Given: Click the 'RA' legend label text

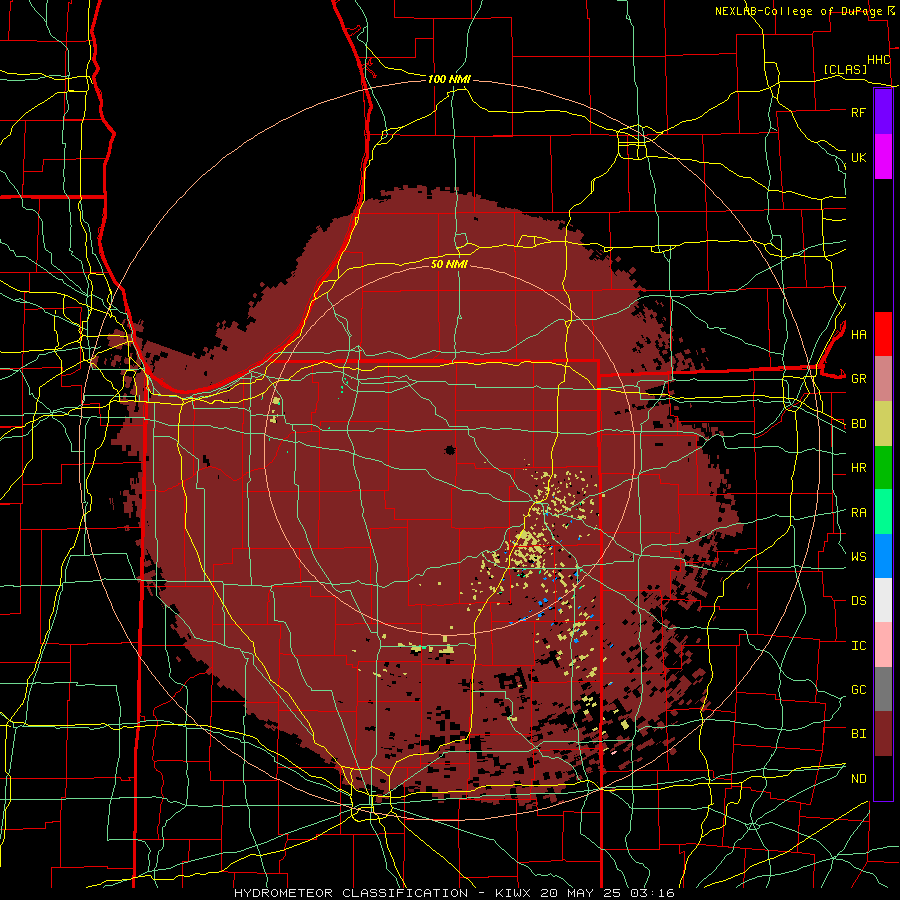Looking at the screenshot, I should pyautogui.click(x=858, y=513).
